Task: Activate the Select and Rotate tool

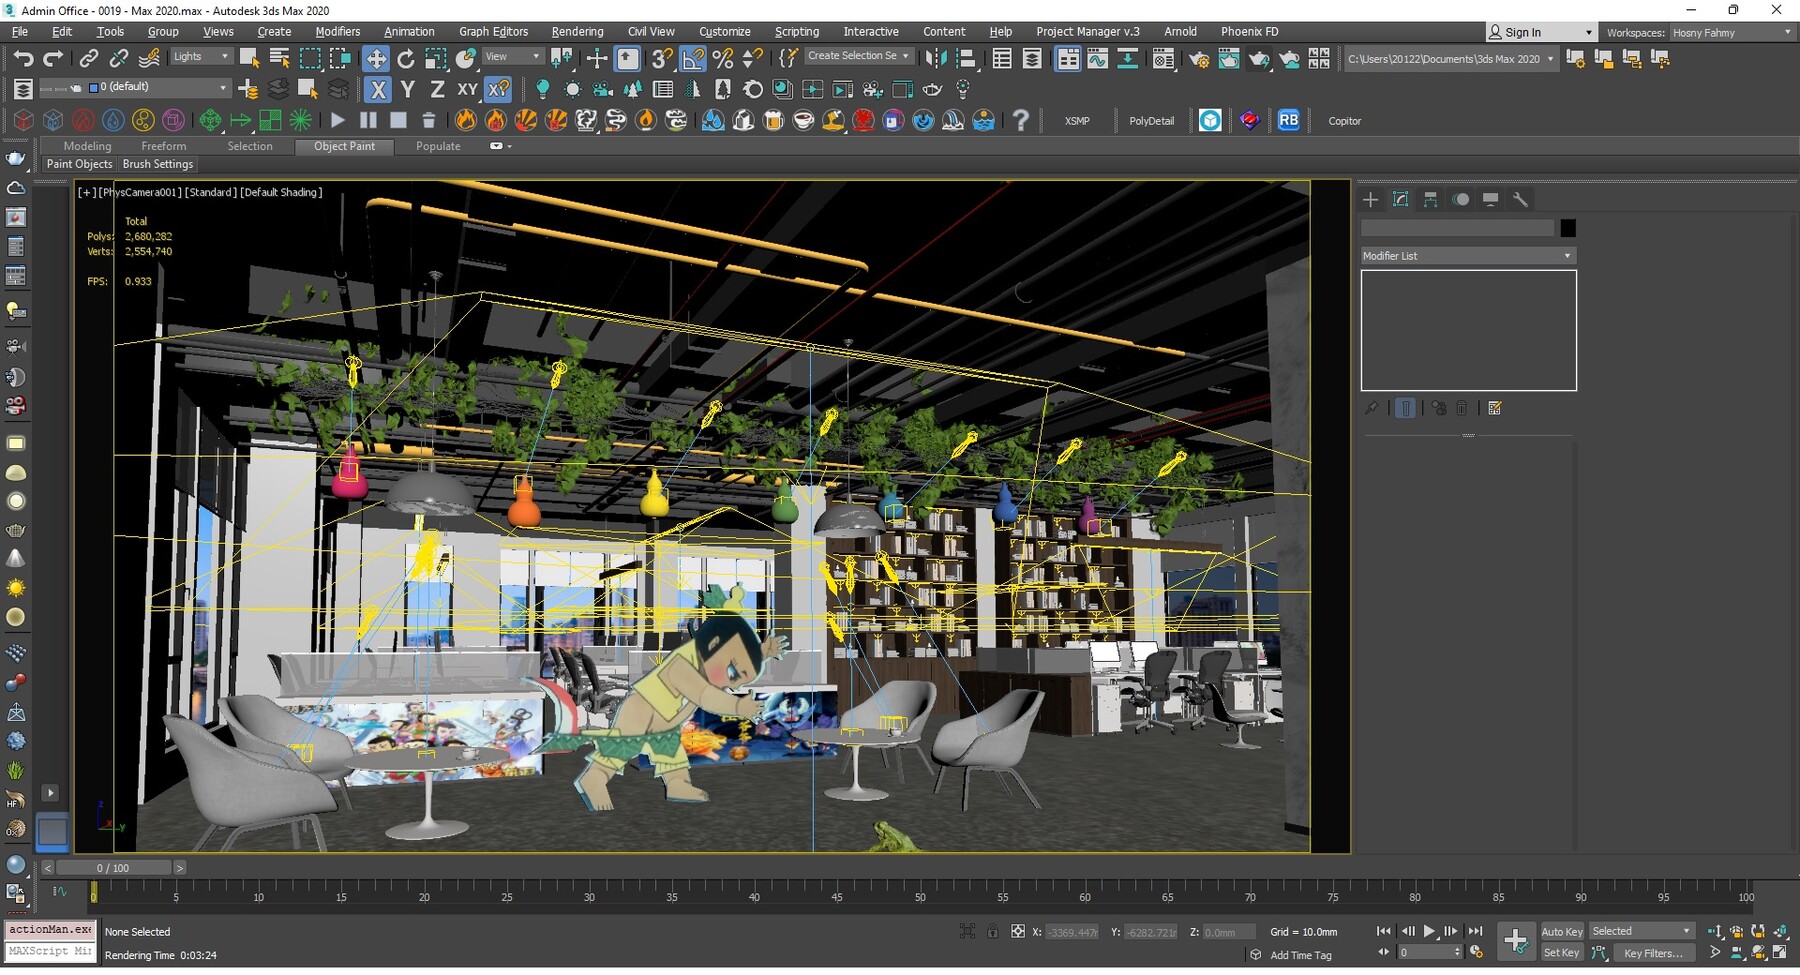Action: coord(406,58)
